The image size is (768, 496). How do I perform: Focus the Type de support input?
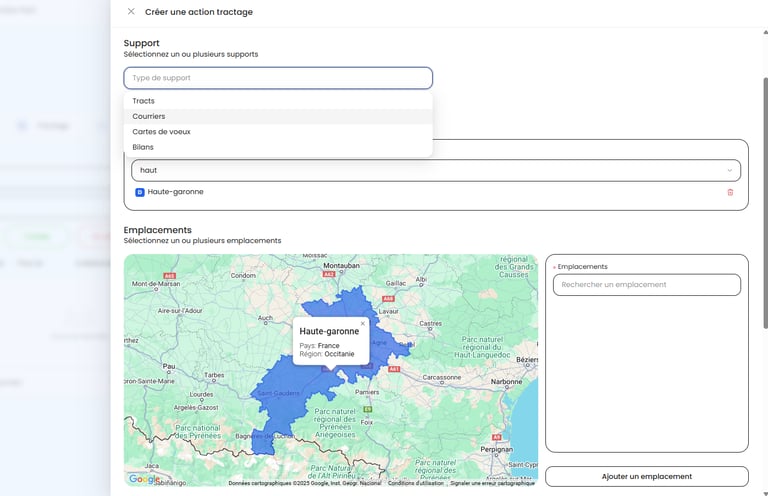[x=278, y=78]
